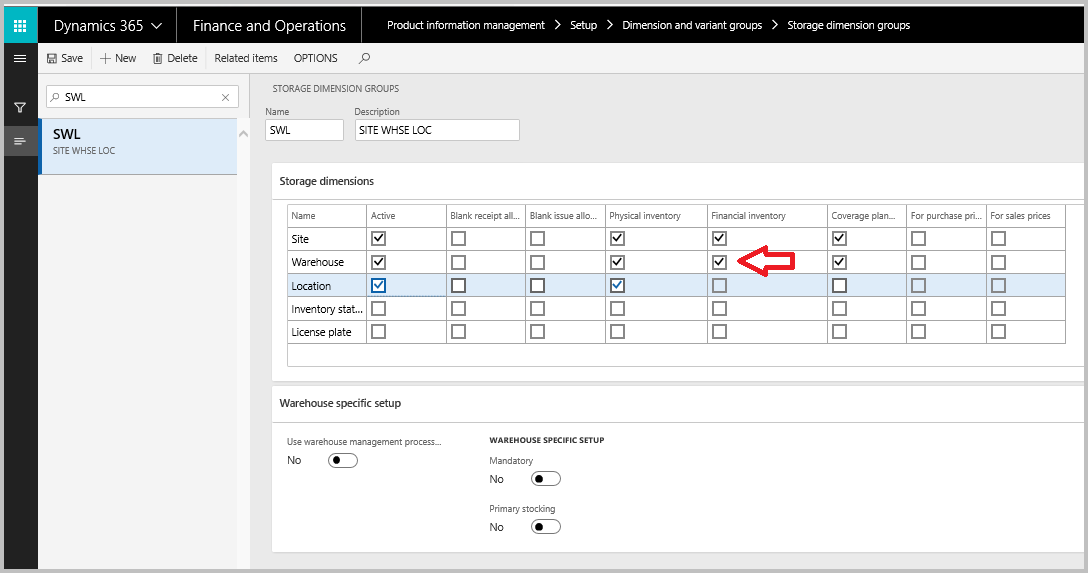Select the SWL record in the list
Image resolution: width=1088 pixels, height=573 pixels.
(x=138, y=146)
